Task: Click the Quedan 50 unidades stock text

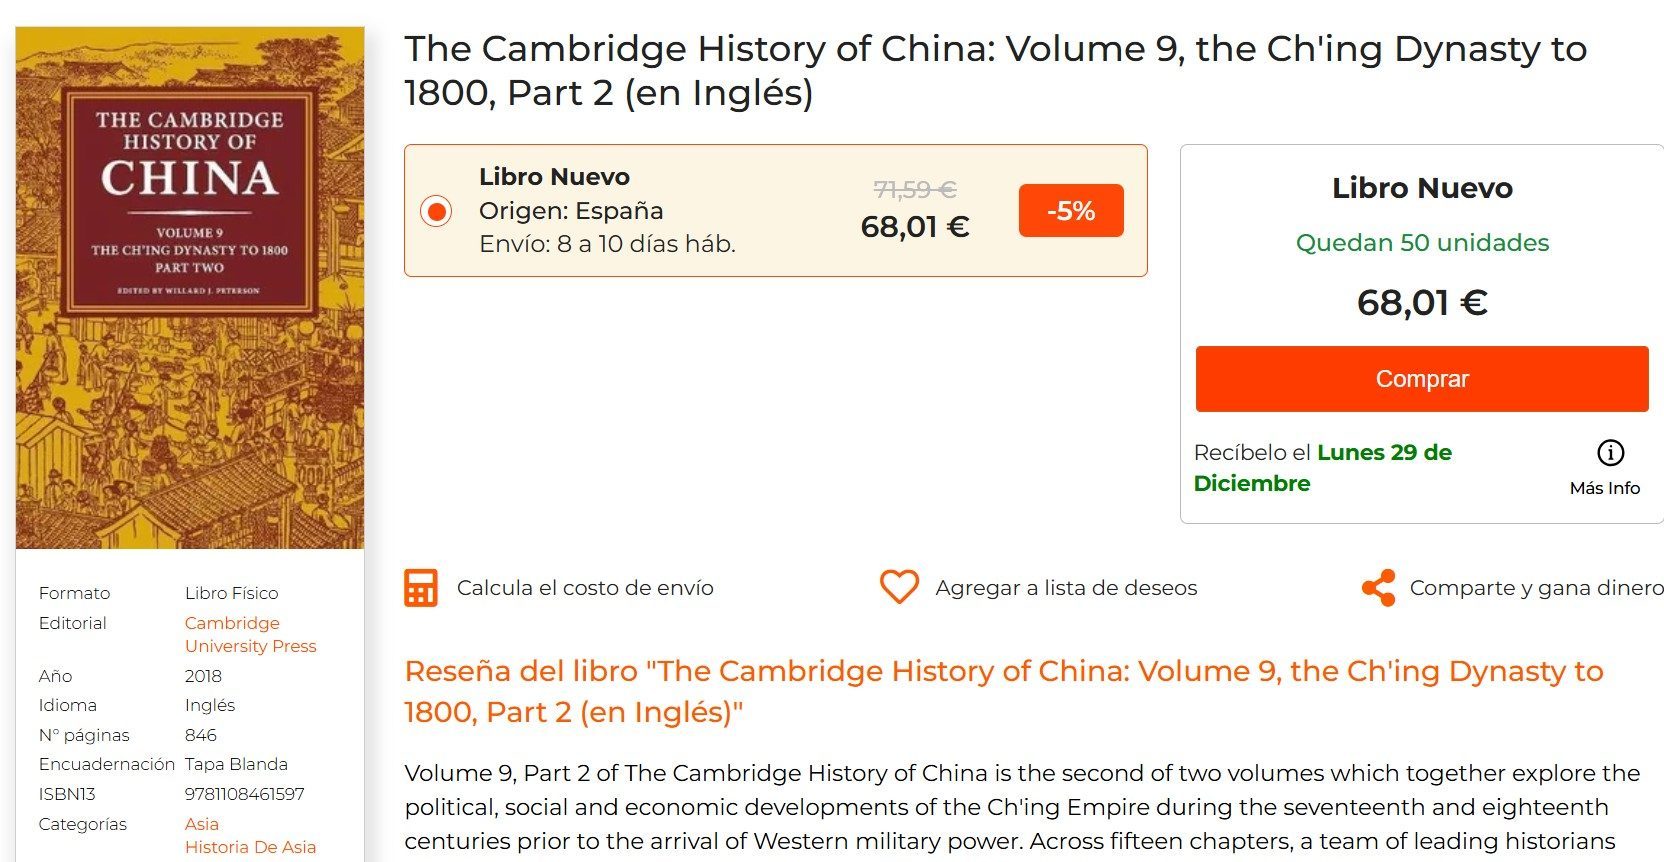Action: pos(1422,243)
